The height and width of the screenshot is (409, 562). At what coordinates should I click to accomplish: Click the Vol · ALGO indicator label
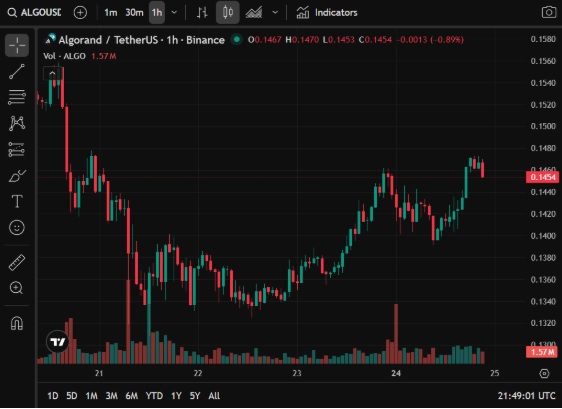[x=65, y=56]
